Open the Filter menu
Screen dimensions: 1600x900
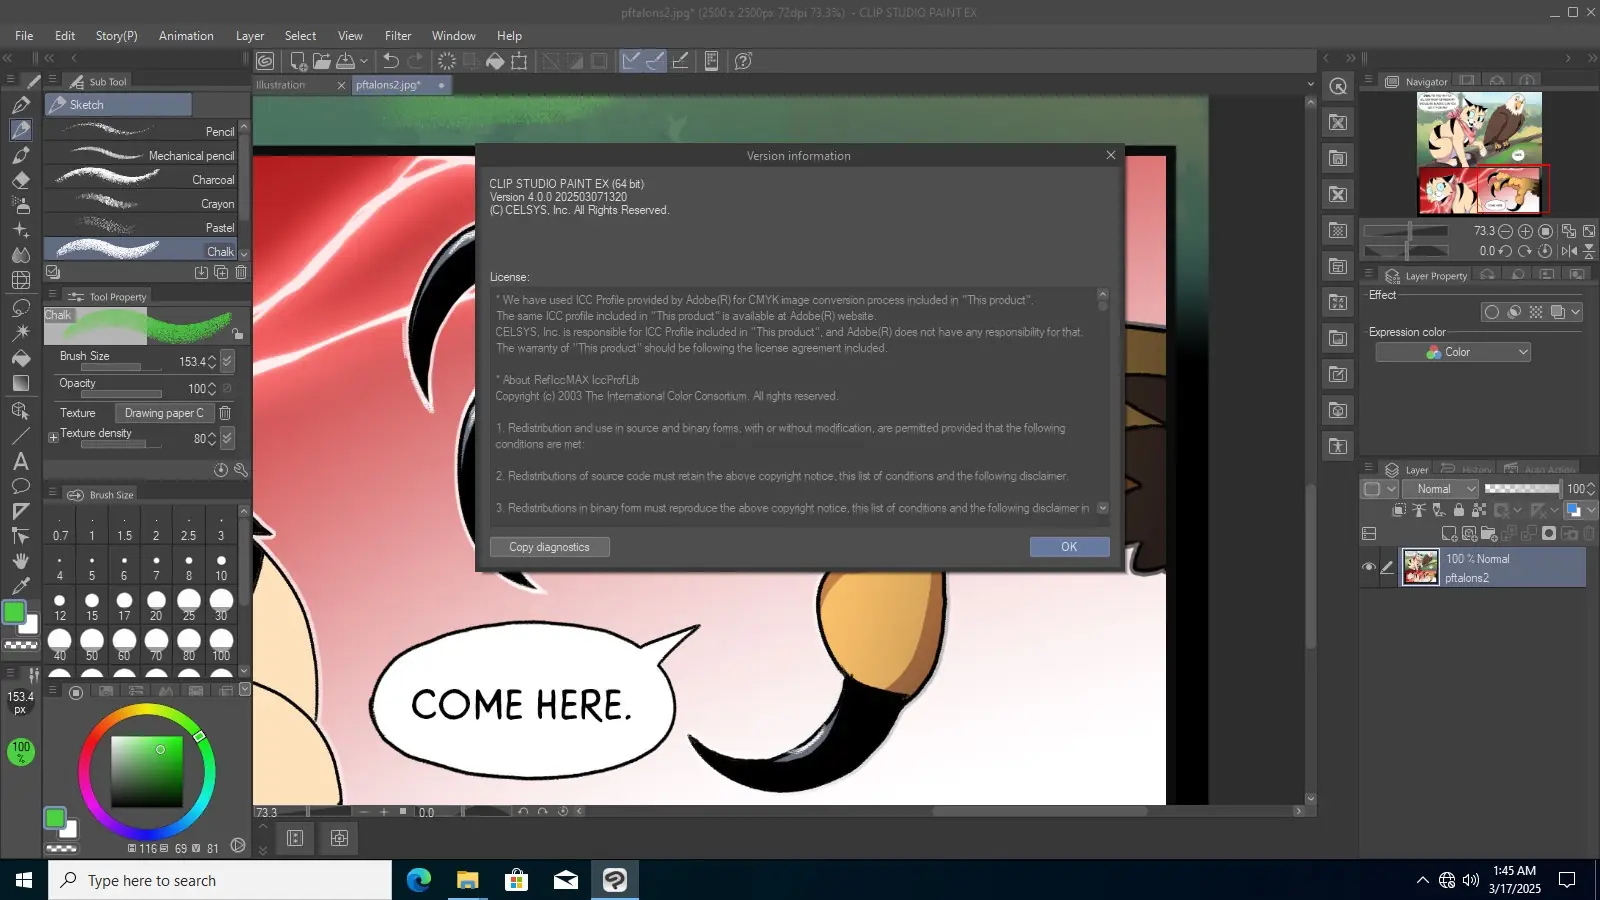click(398, 36)
